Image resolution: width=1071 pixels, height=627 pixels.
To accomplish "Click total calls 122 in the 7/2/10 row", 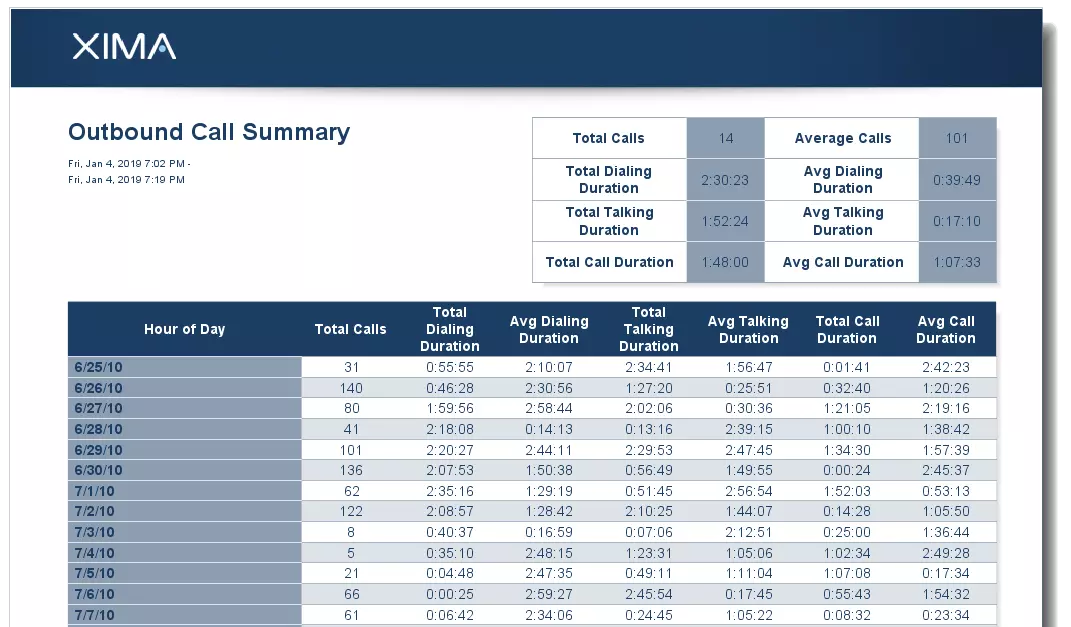I will [x=351, y=512].
